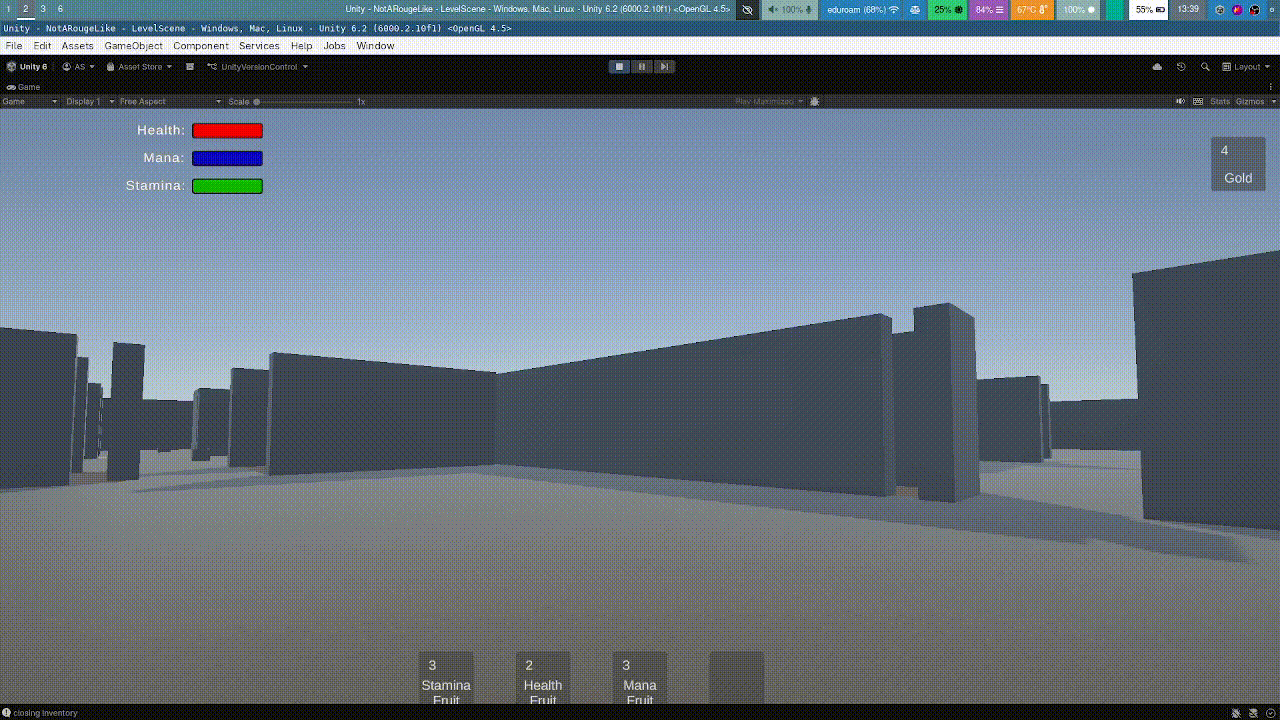Click the Gold counter box

[1238, 163]
